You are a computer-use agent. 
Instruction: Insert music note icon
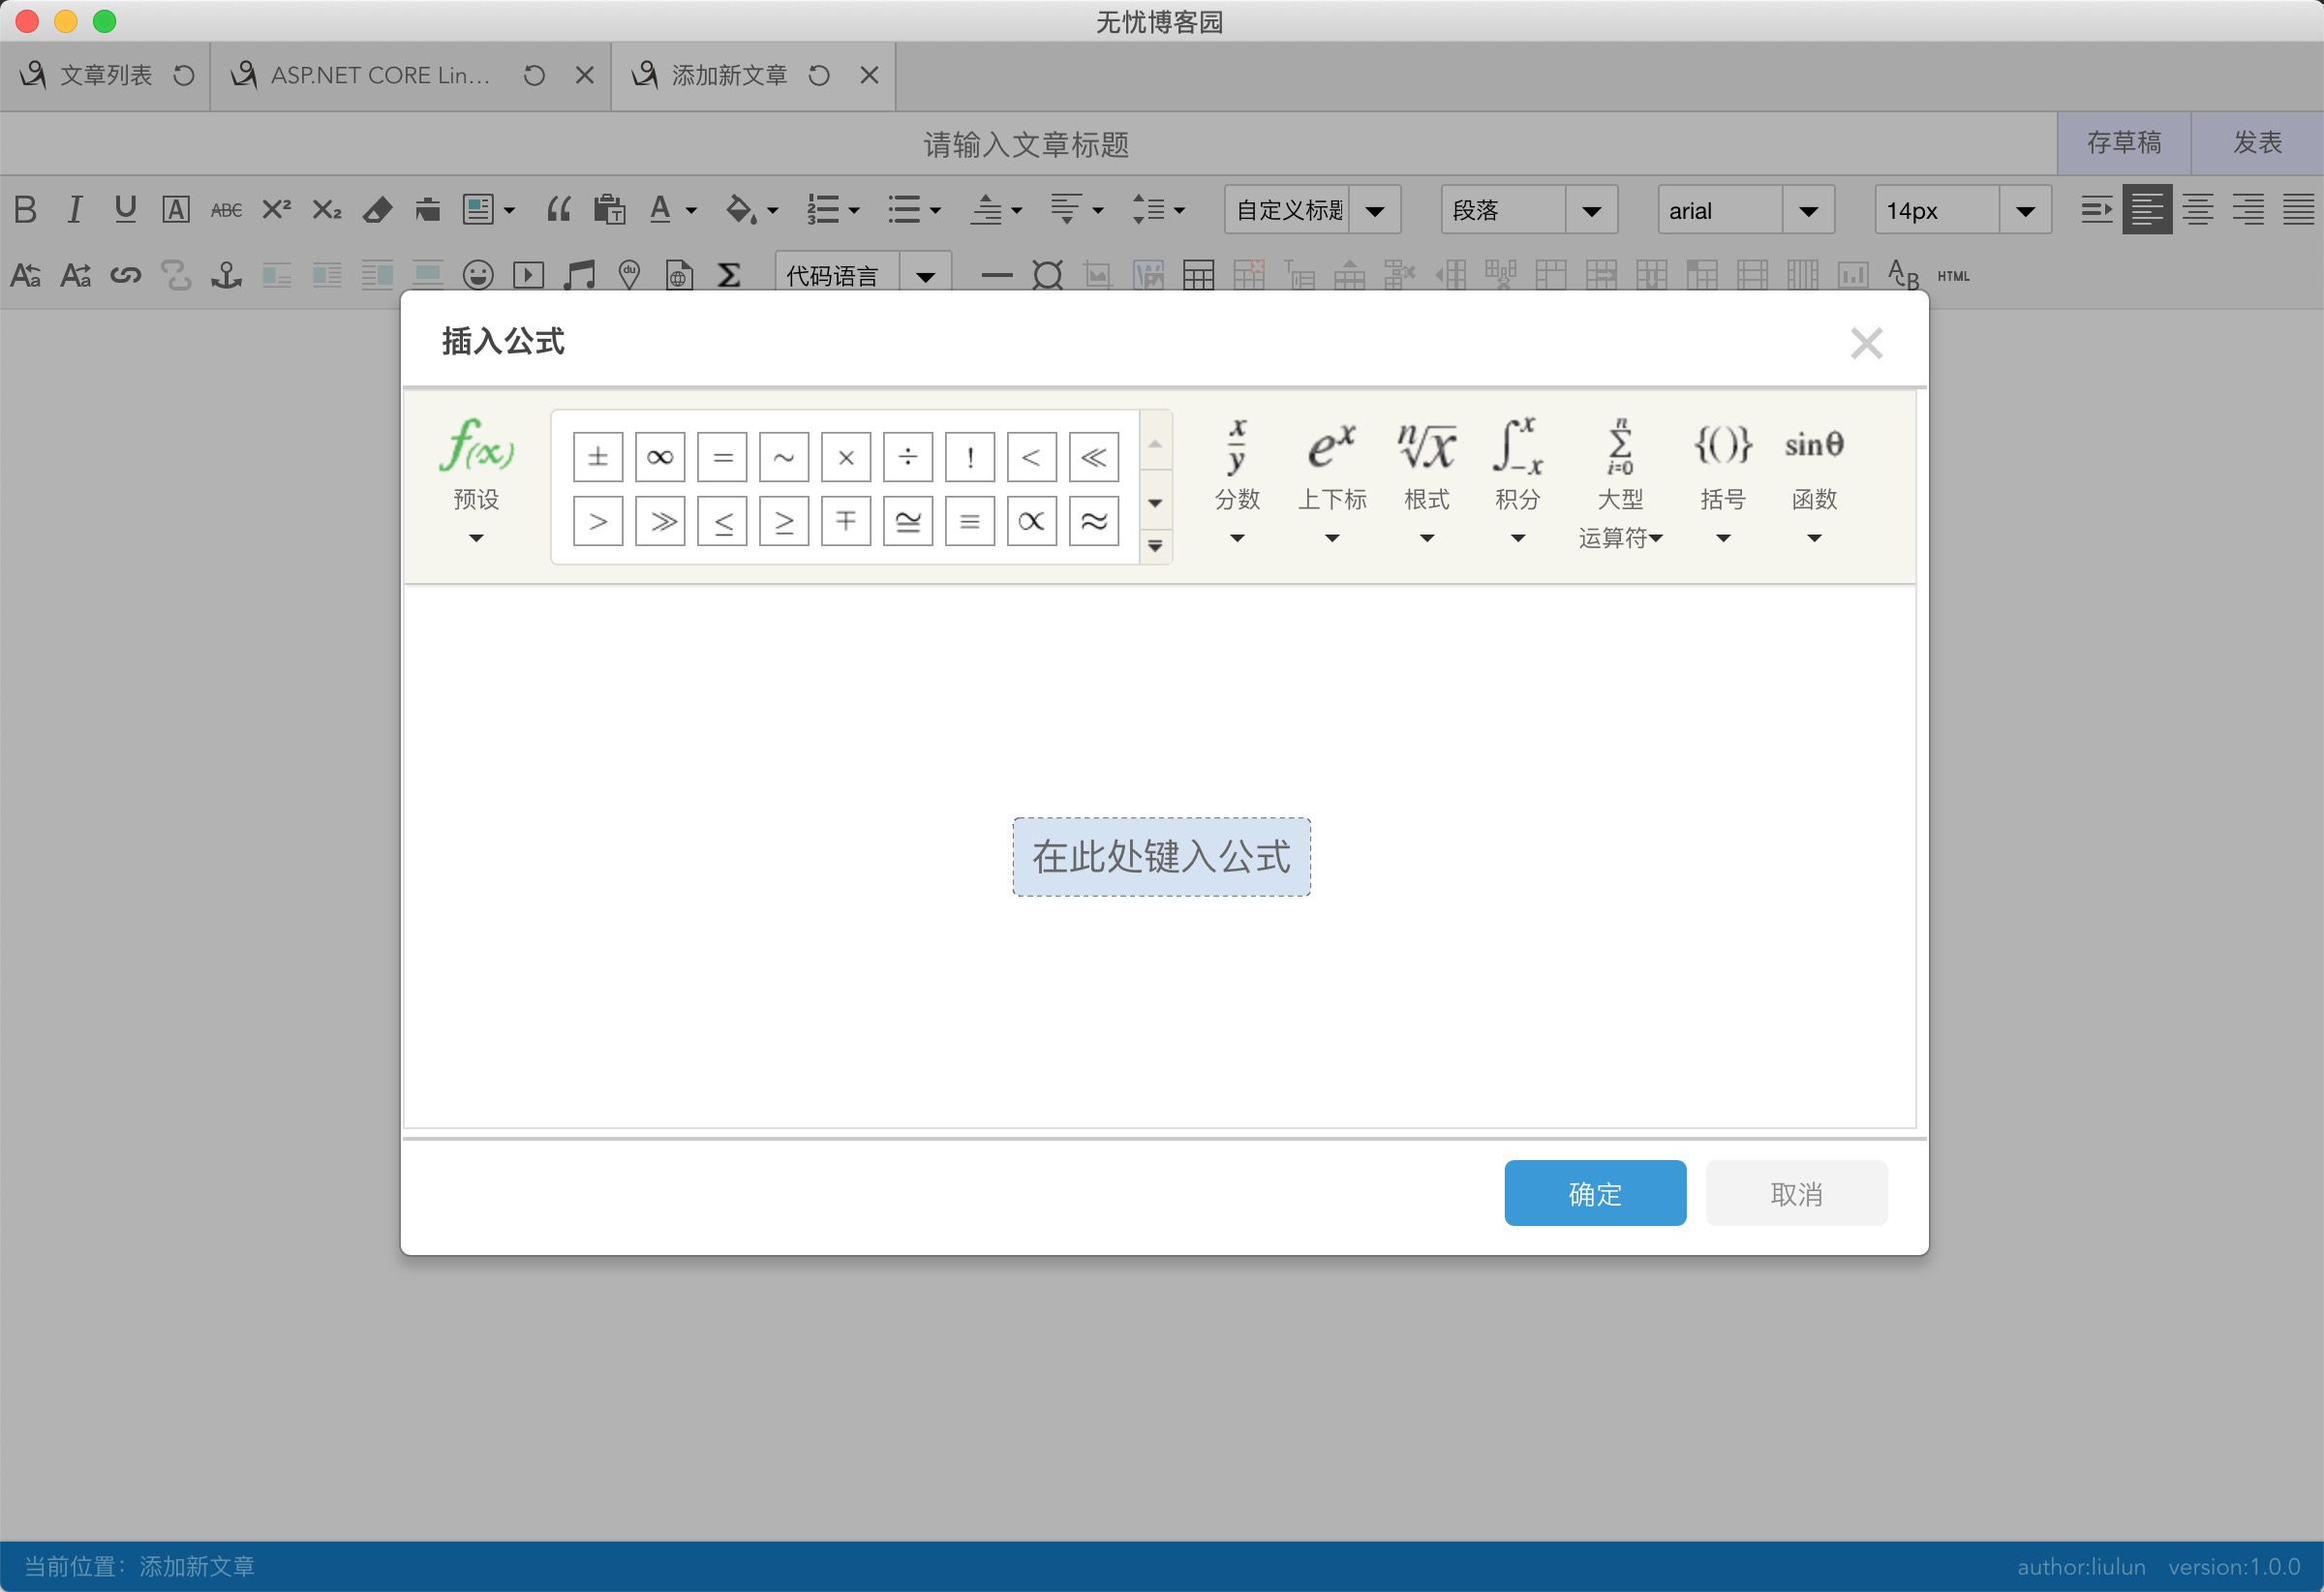(579, 275)
